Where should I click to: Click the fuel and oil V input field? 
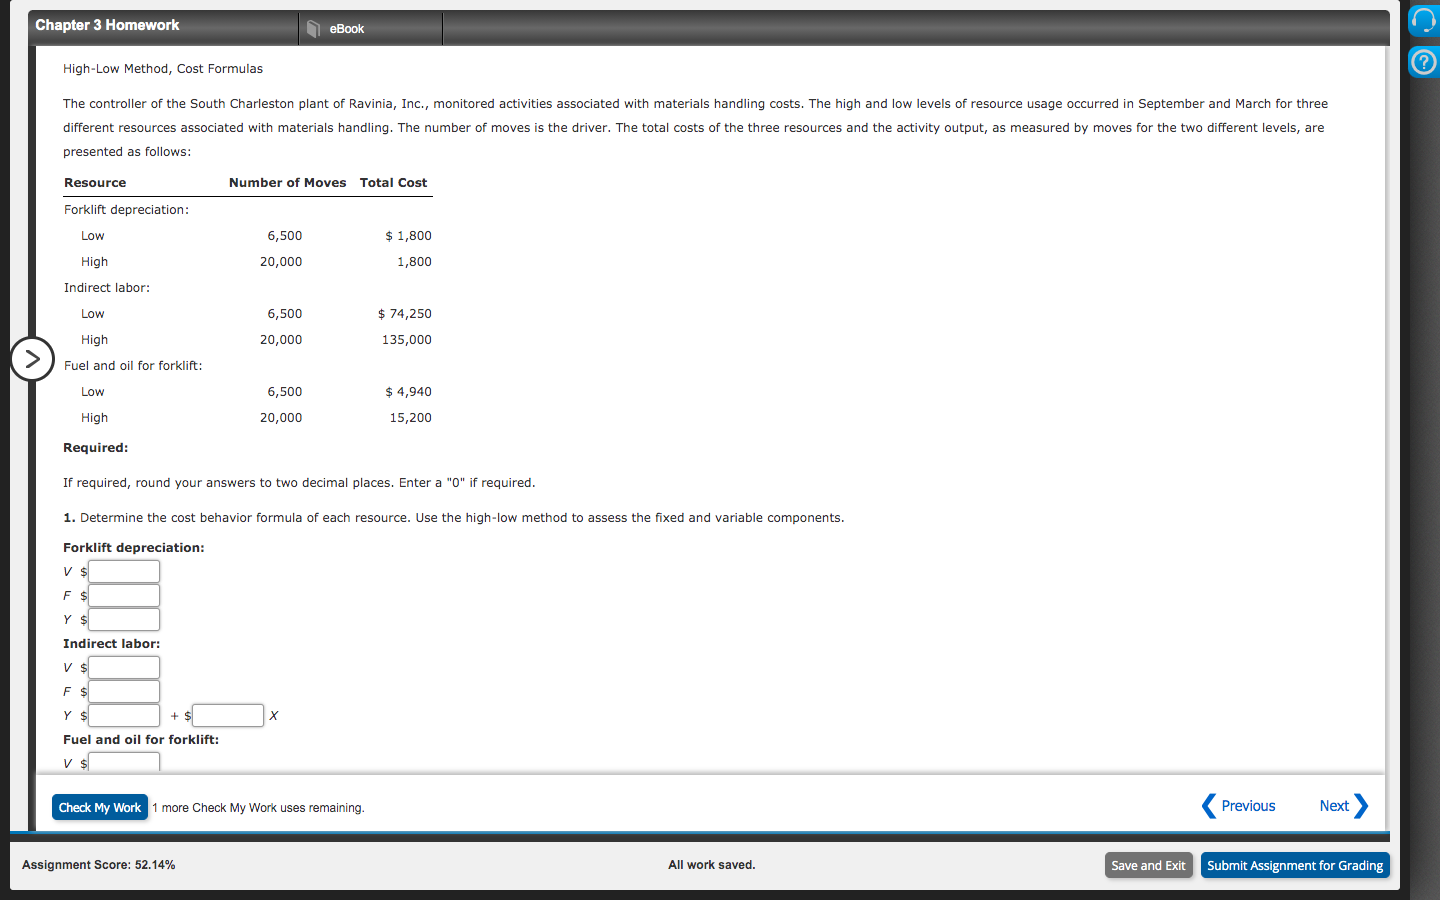[x=123, y=762]
